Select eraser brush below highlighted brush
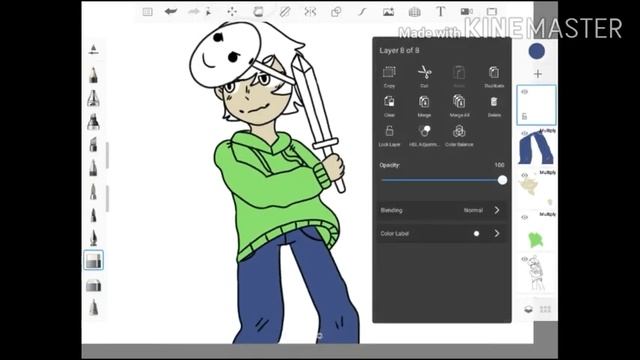The height and width of the screenshot is (360, 640). pos(93,285)
